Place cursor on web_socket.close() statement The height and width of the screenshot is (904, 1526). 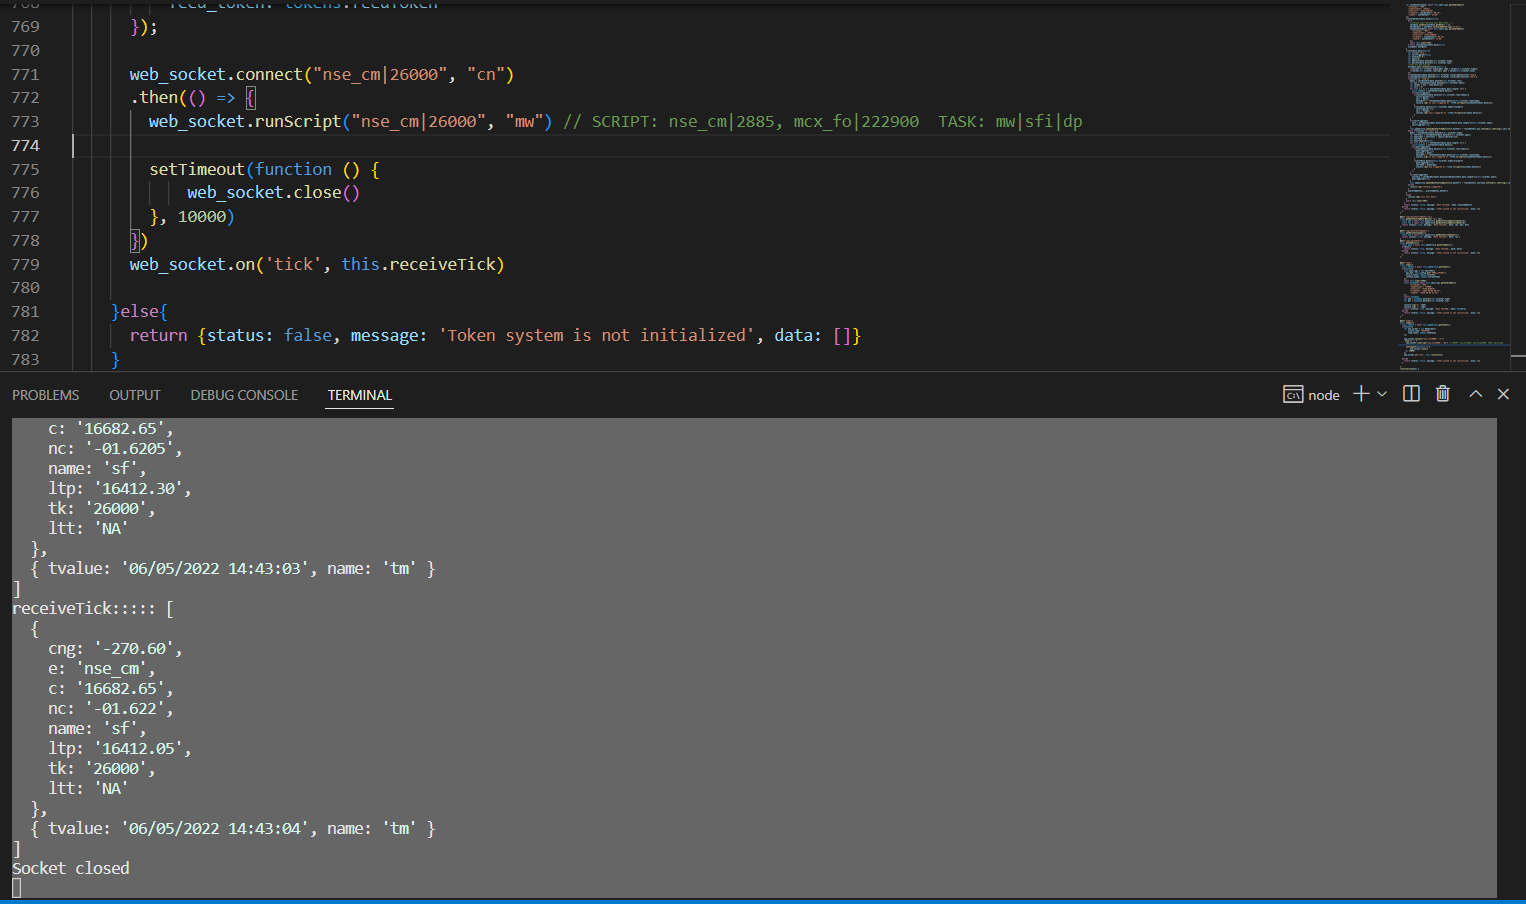point(273,192)
